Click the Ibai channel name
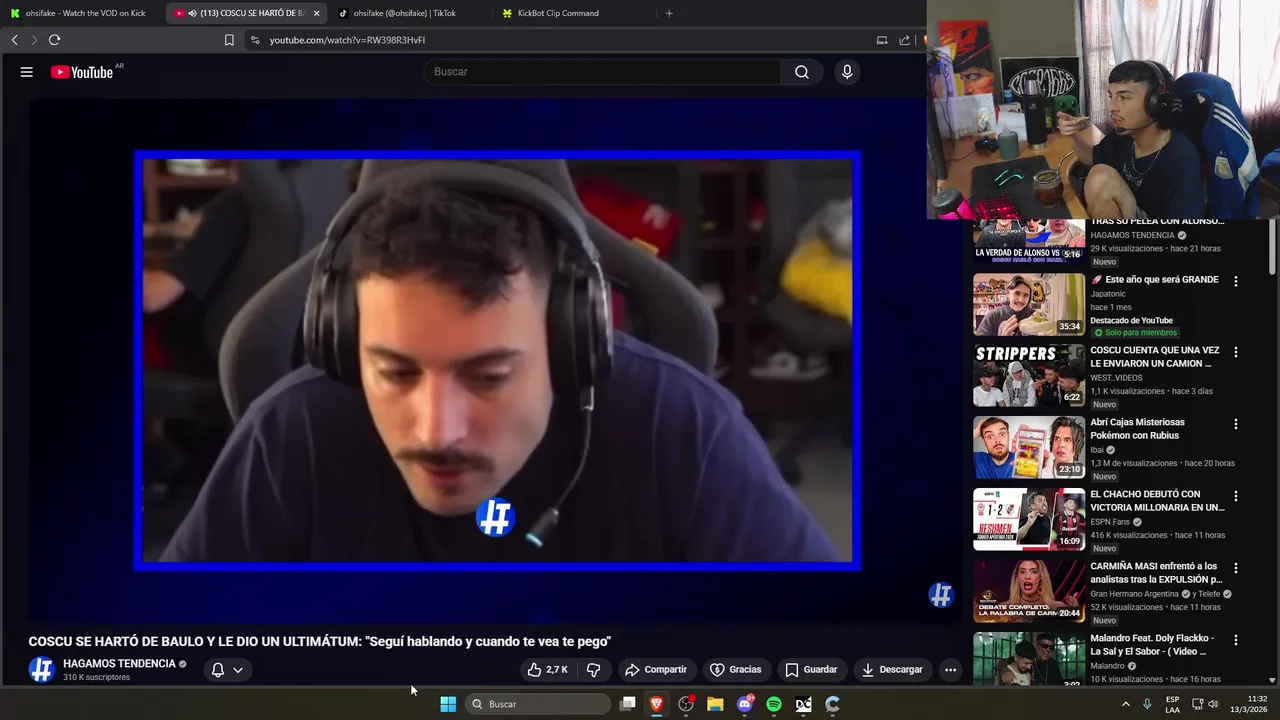This screenshot has height=720, width=1280. pyautogui.click(x=1098, y=450)
